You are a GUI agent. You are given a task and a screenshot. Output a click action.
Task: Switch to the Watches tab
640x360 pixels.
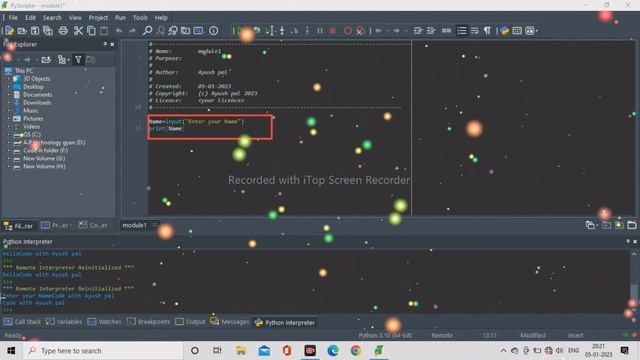click(x=104, y=322)
